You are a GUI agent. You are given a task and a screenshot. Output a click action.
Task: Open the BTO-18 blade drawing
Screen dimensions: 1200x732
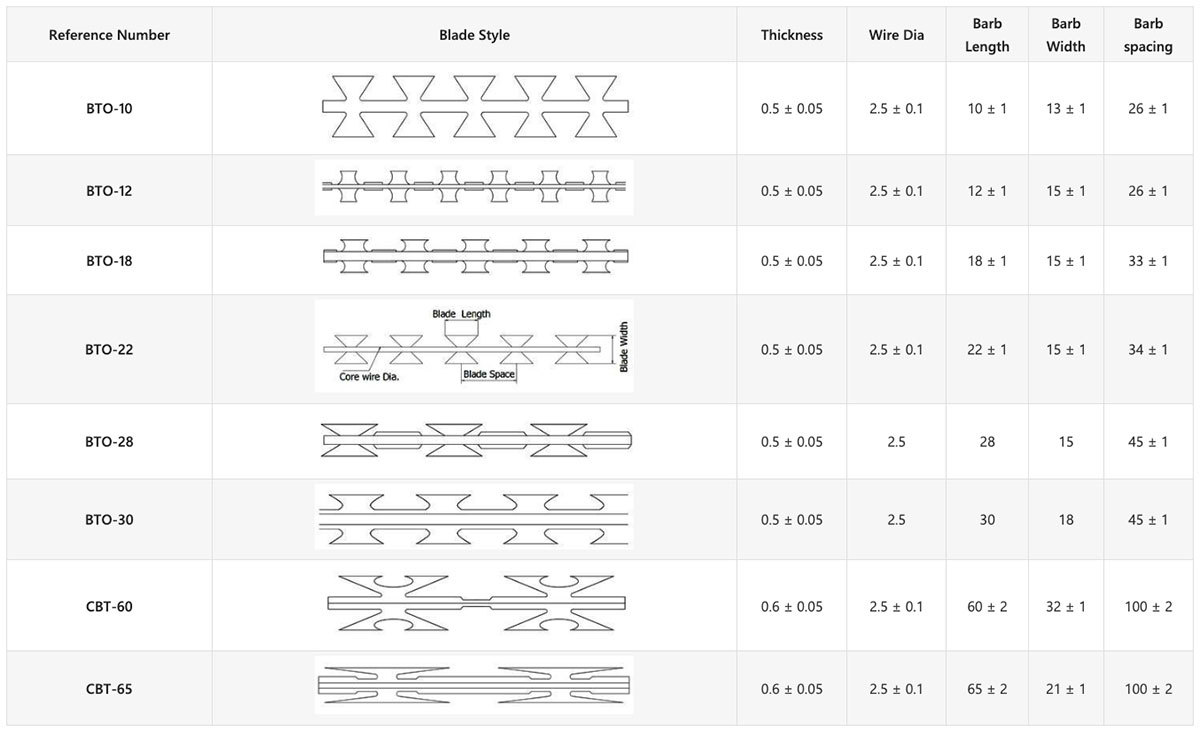(x=474, y=260)
